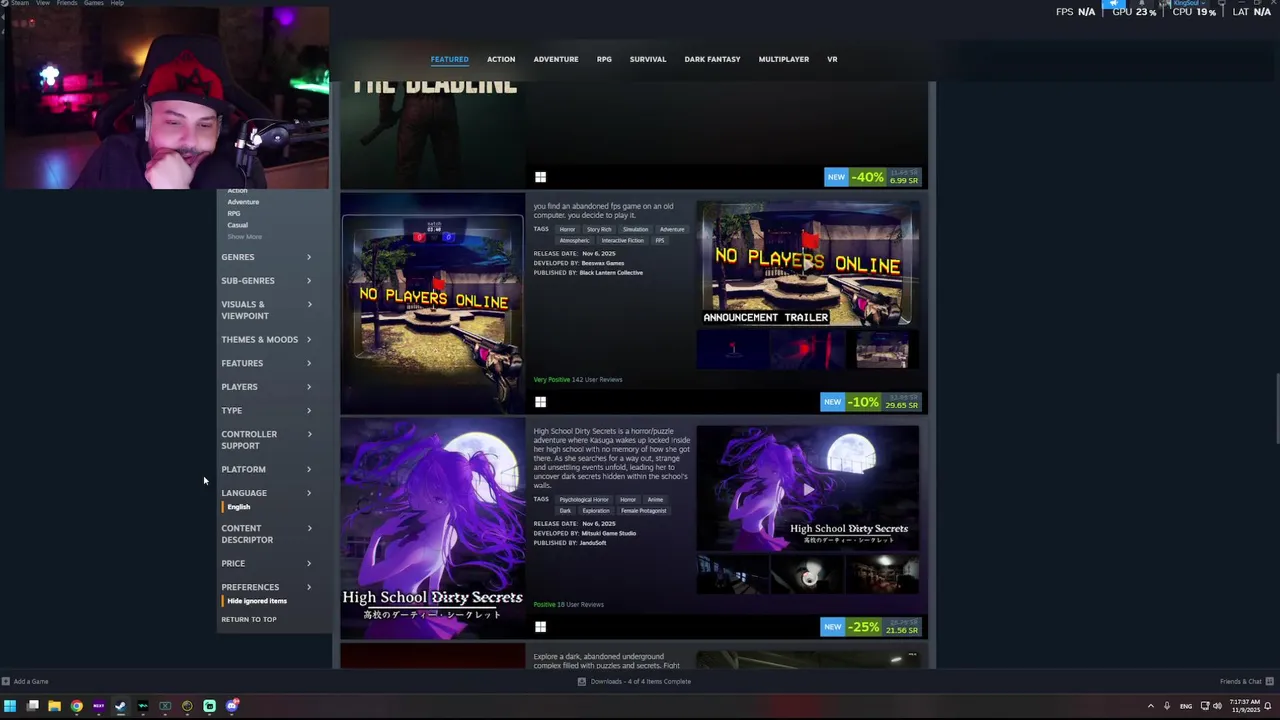Click Show More under genre list

(244, 237)
